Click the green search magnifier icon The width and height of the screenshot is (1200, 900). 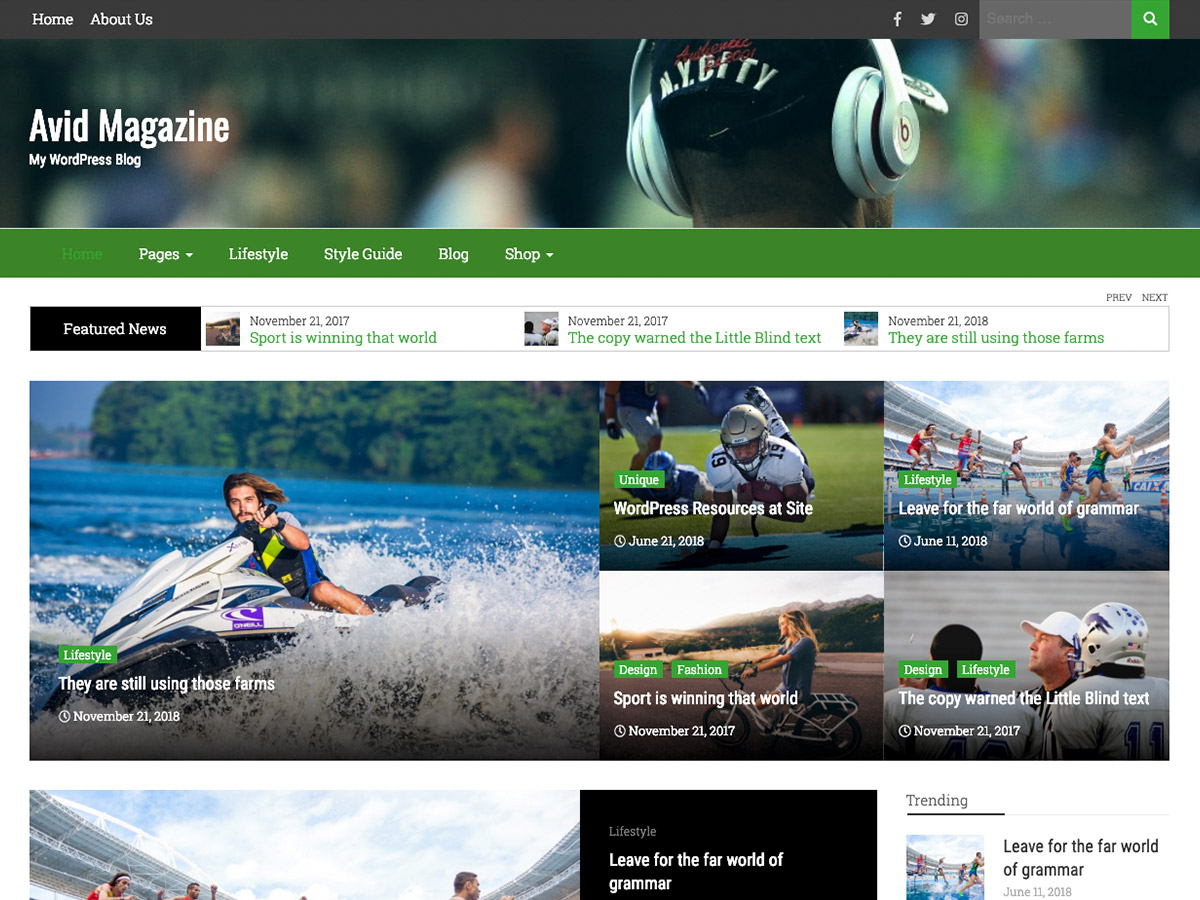(x=1150, y=19)
